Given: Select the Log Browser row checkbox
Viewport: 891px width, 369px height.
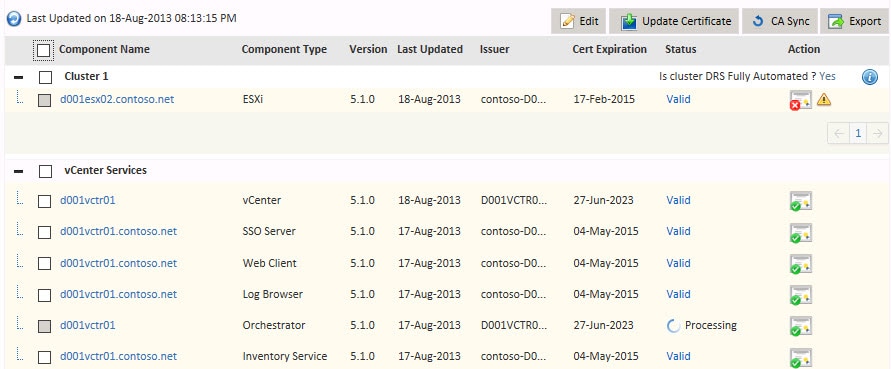Looking at the screenshot, I should (x=44, y=295).
